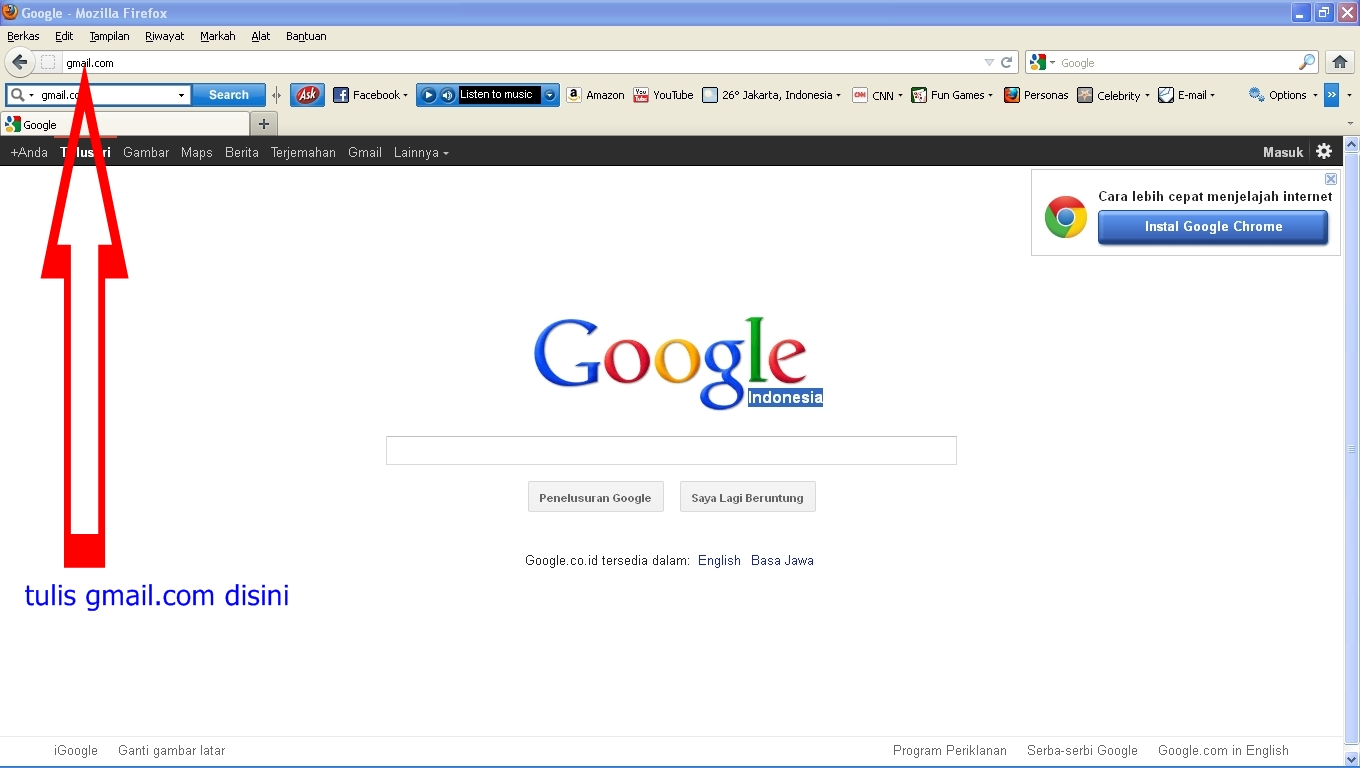Open the Fun Games toolbar button

951,95
